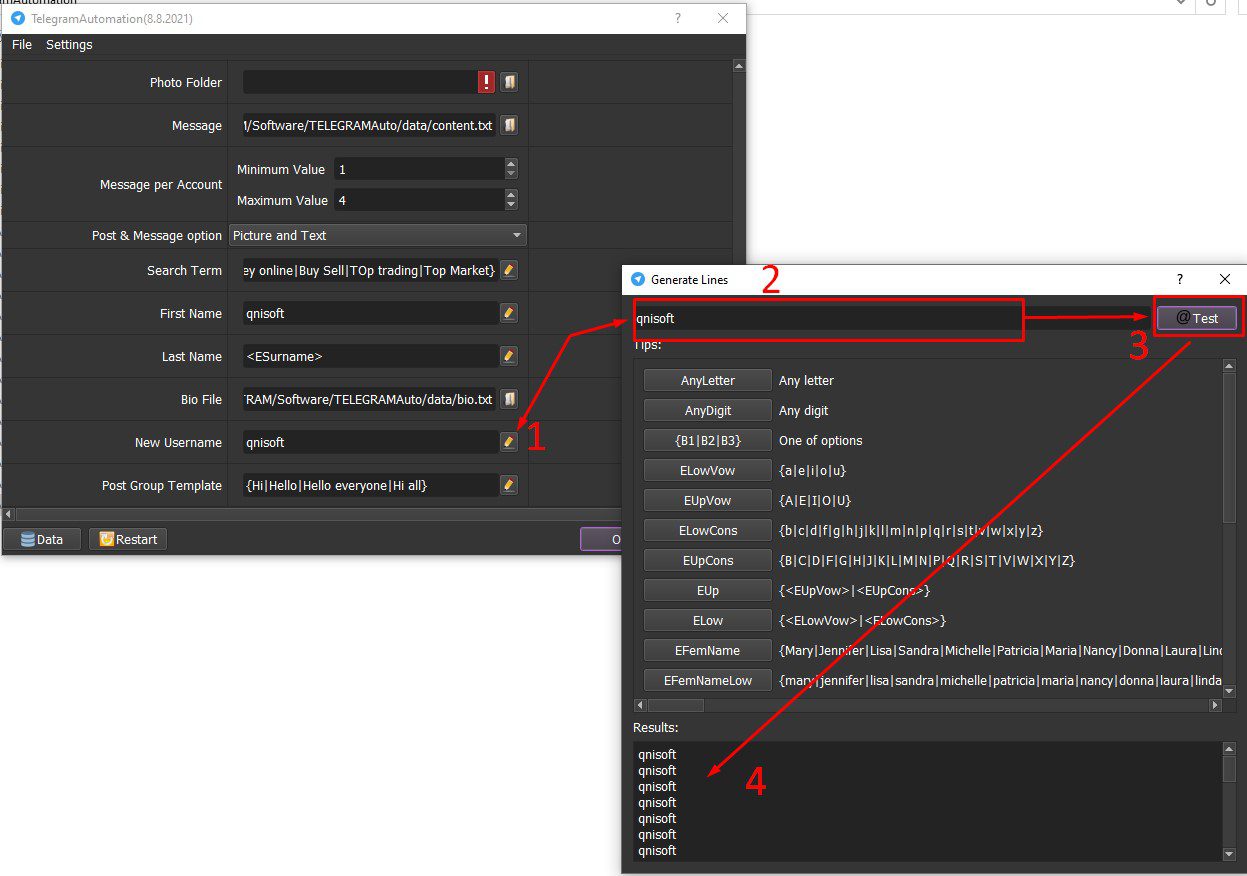Click the main settings horizontal scrollbar
The width and height of the screenshot is (1247, 876).
[x=367, y=514]
